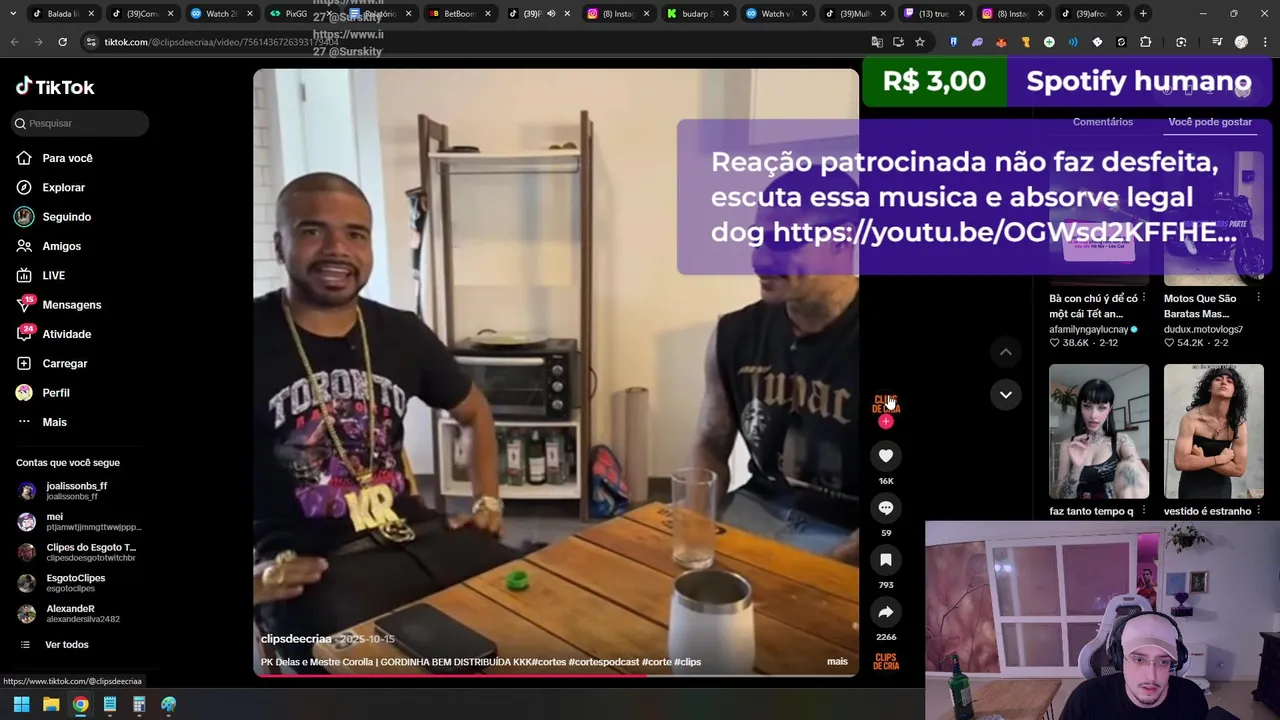
Task: Click the #cortespodcast hashtag in caption
Action: [x=604, y=662]
